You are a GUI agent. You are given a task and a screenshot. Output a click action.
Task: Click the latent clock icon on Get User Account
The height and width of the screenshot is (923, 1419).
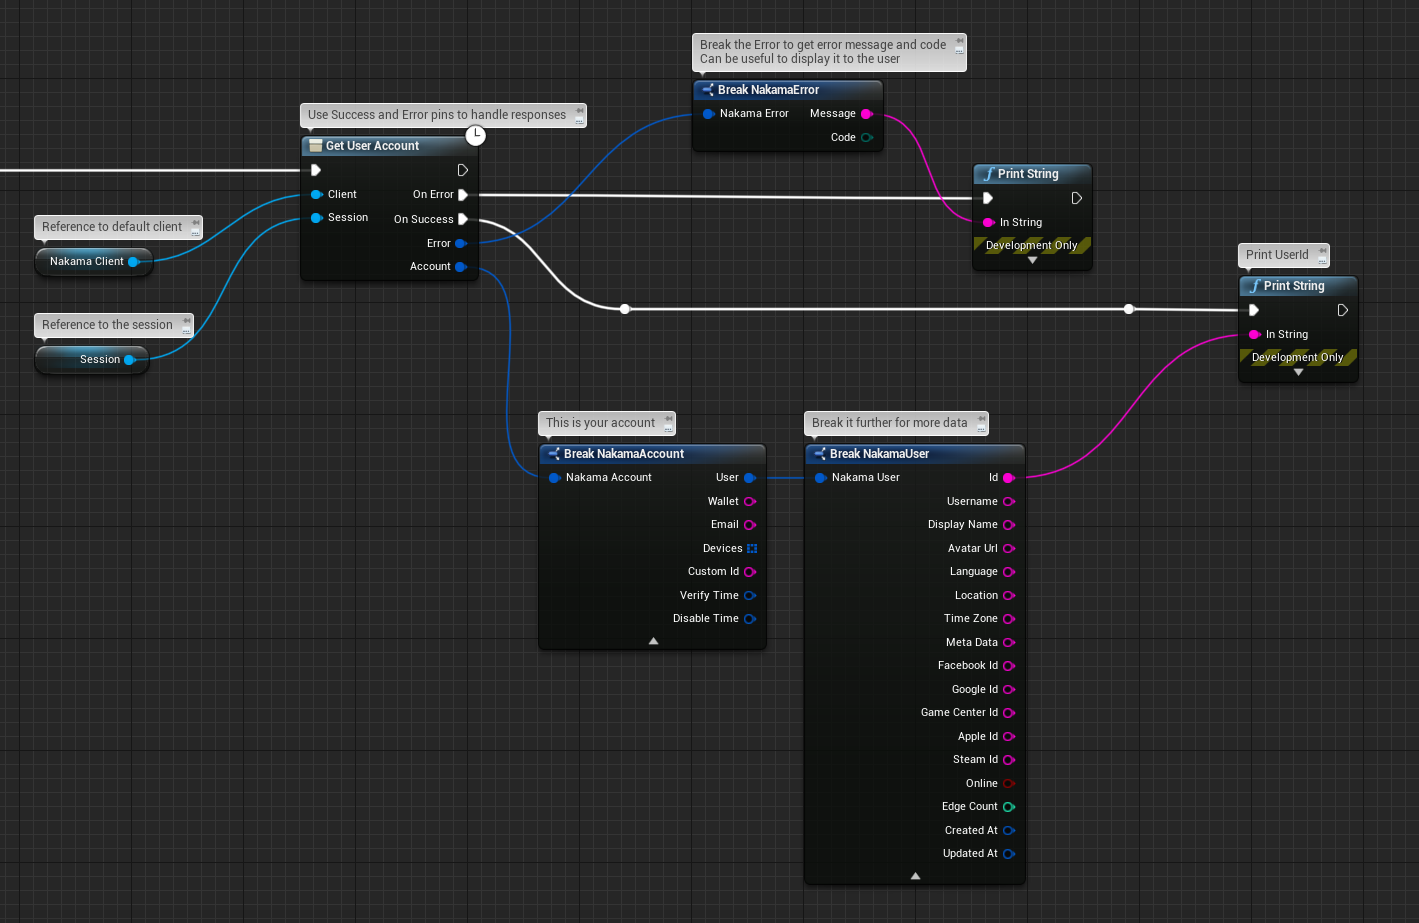point(476,134)
